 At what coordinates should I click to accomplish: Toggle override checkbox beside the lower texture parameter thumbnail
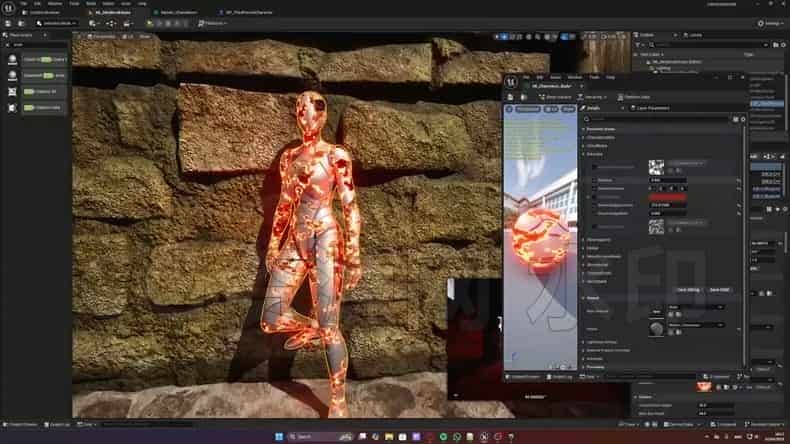coord(595,227)
